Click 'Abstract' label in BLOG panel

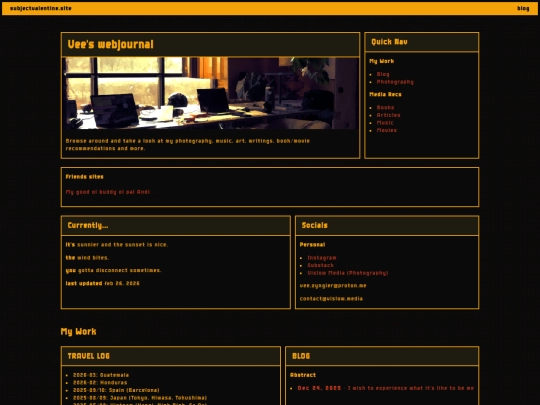303,375
